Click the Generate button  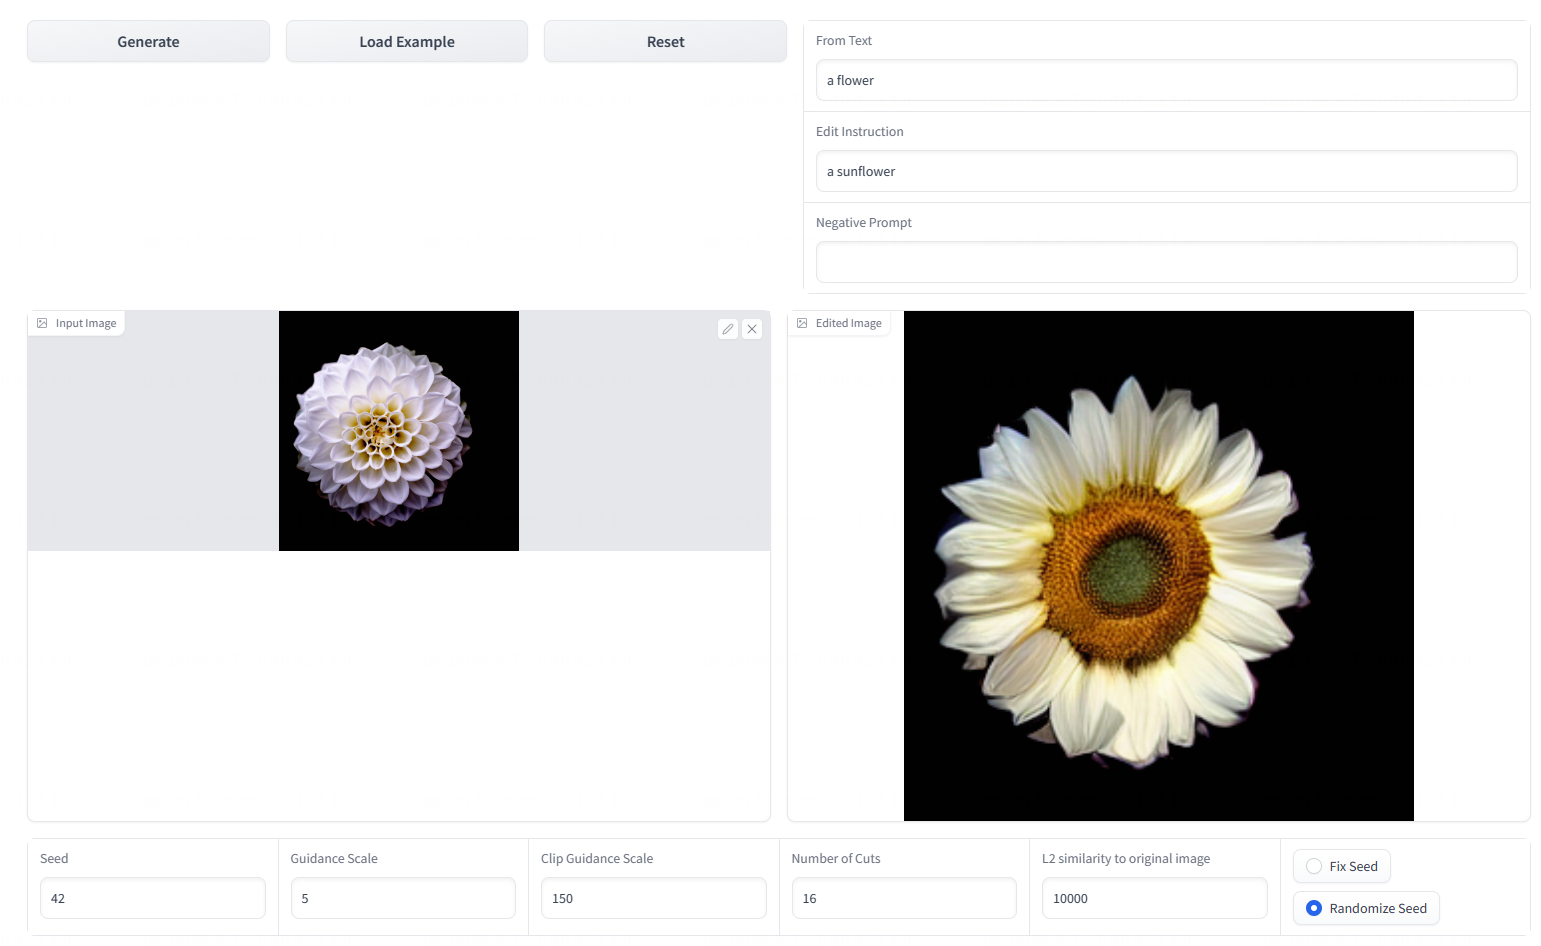[x=148, y=42]
